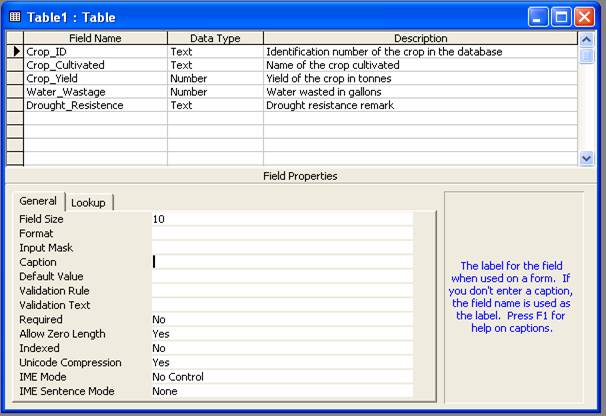Open Data Type cell for Water_Wastage
606x416 pixels.
(x=215, y=92)
